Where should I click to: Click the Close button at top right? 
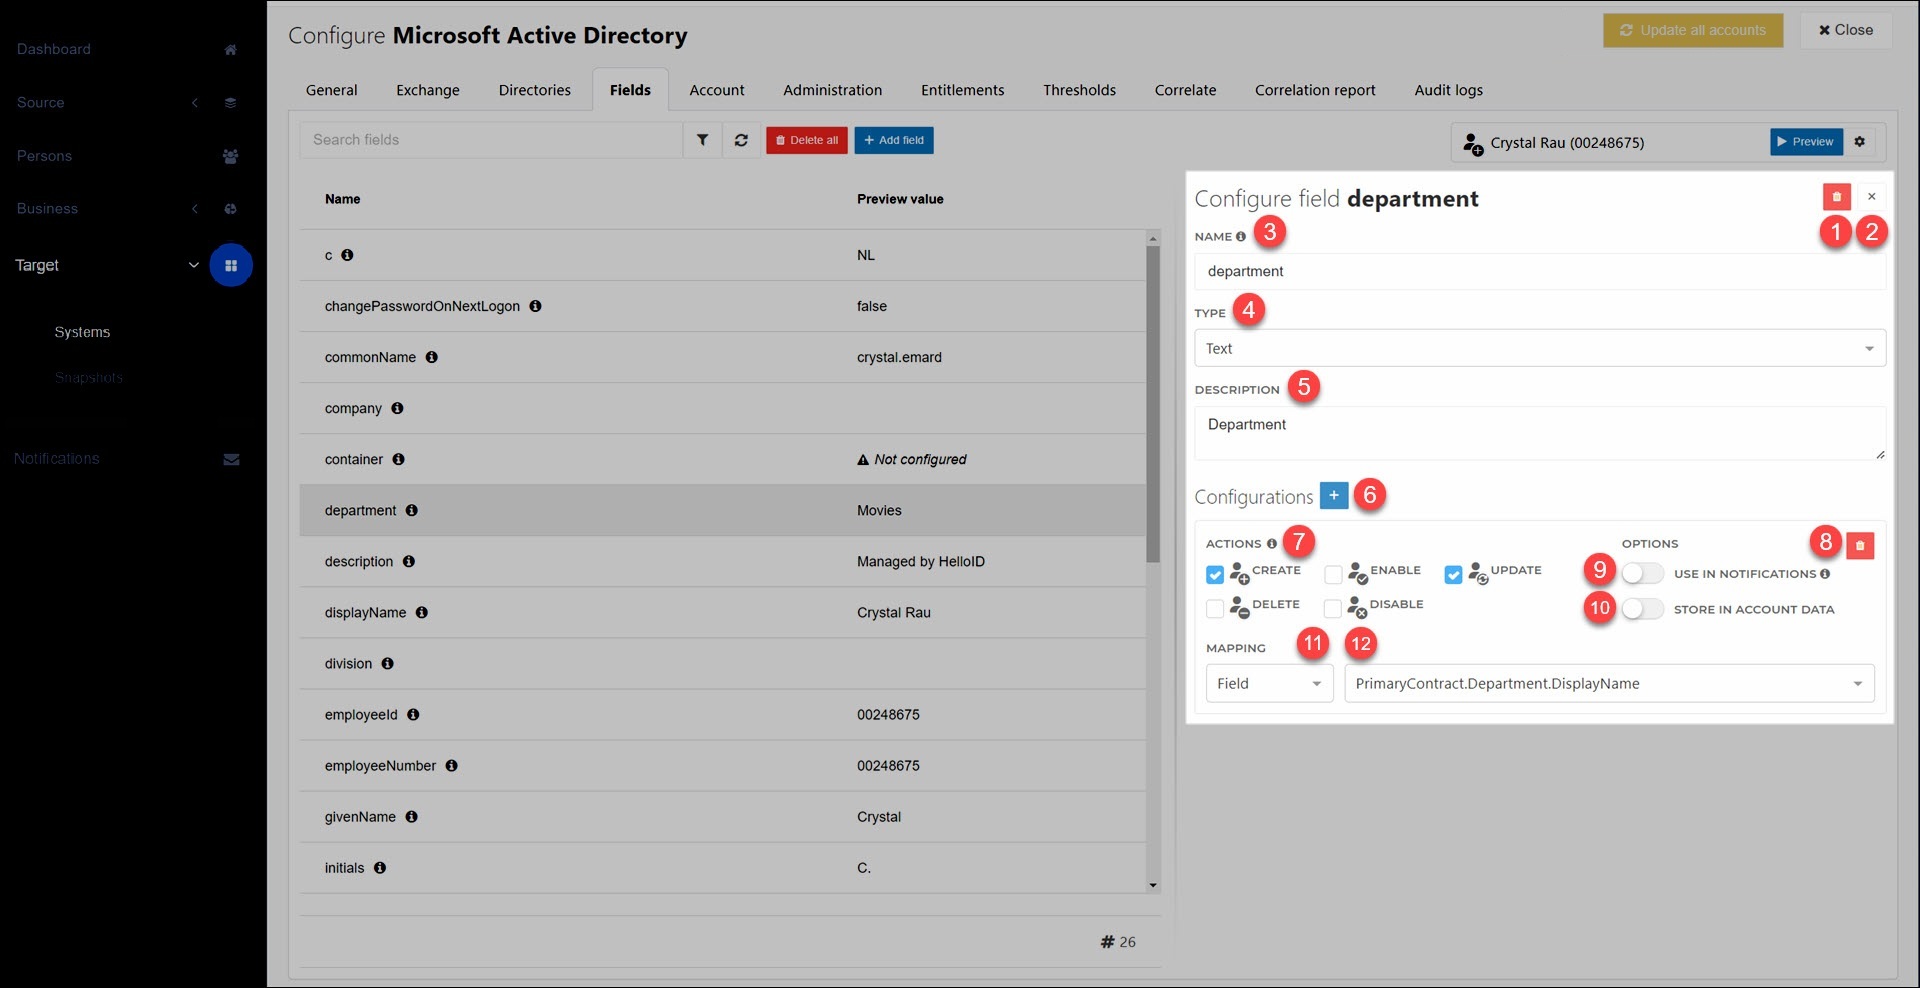tap(1846, 30)
